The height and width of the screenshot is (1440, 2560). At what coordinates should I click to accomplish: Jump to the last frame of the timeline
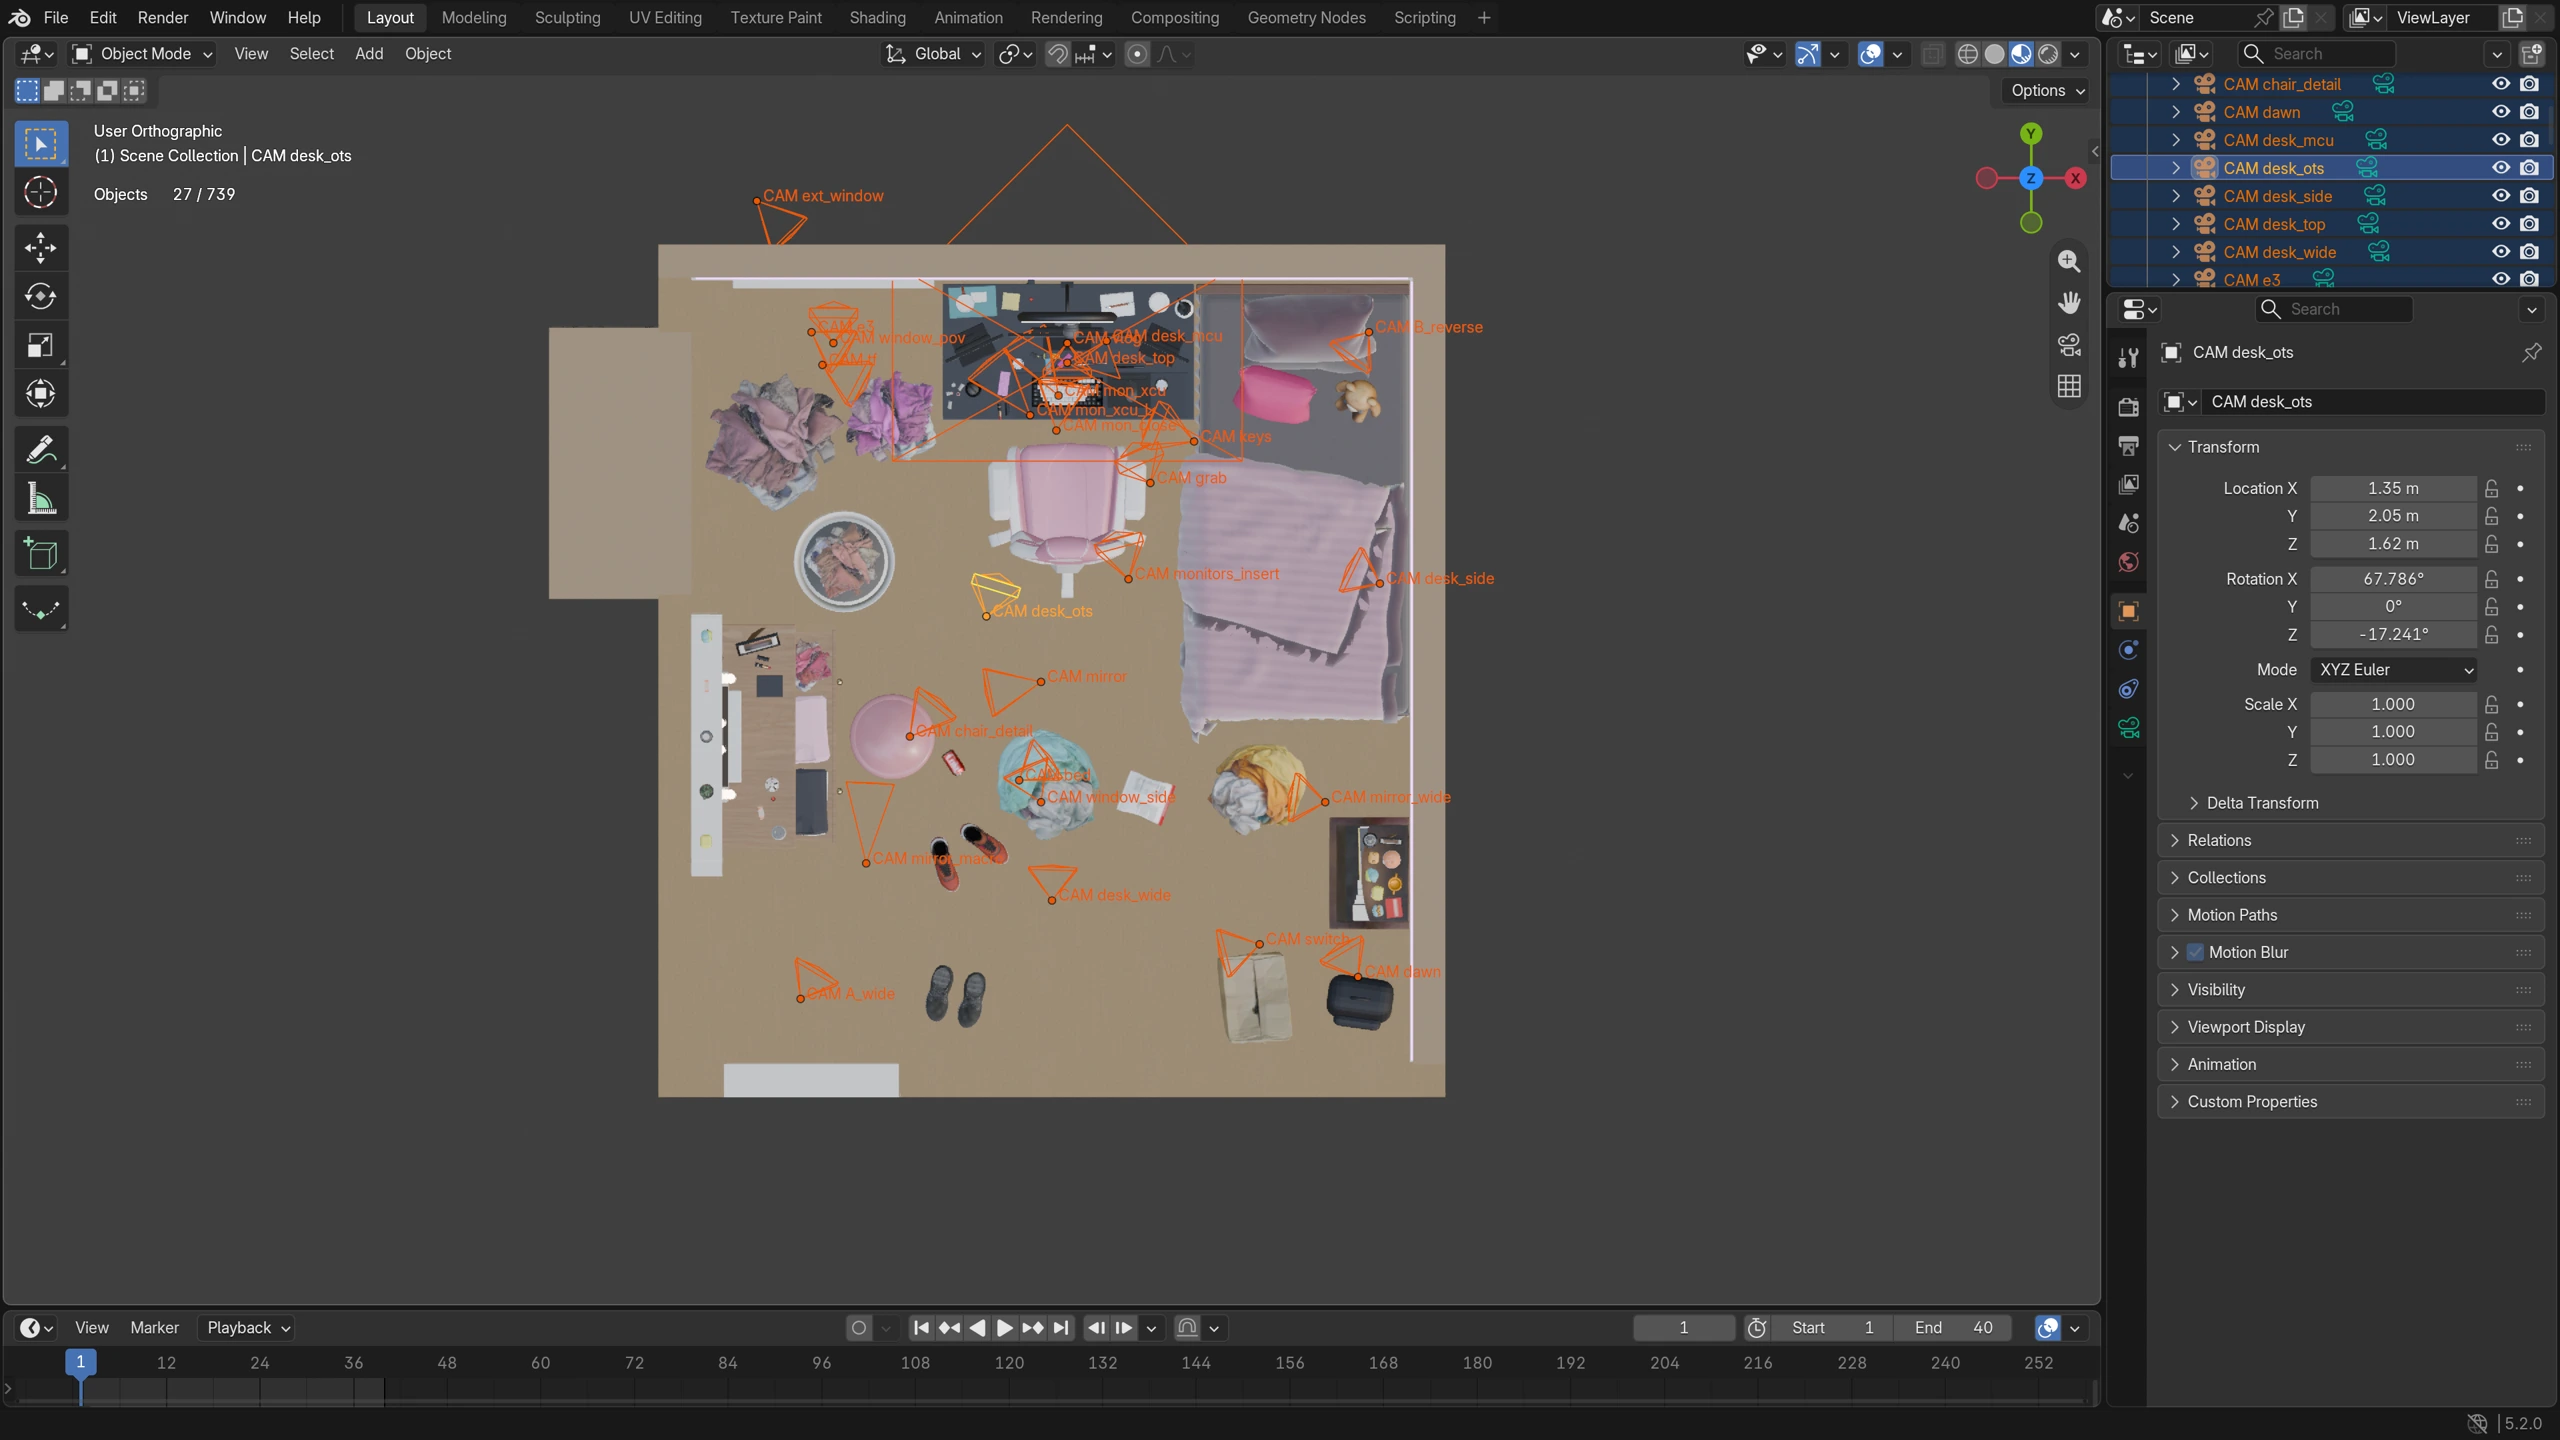(x=1061, y=1328)
